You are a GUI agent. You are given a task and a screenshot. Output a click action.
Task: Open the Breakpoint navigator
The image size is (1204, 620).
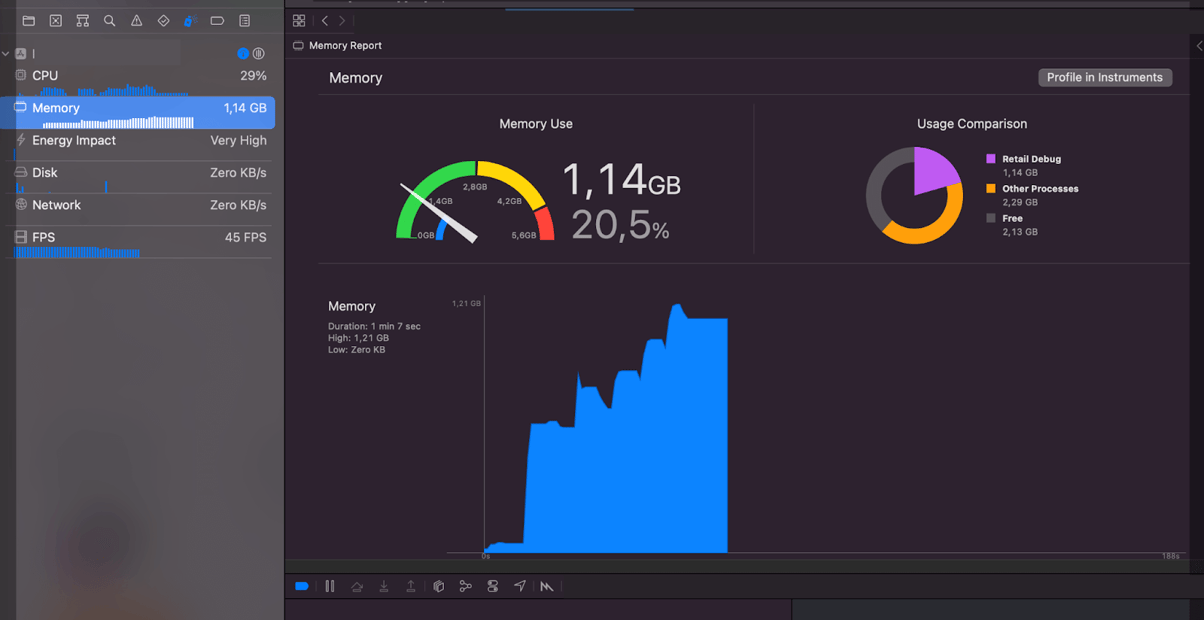(x=217, y=20)
